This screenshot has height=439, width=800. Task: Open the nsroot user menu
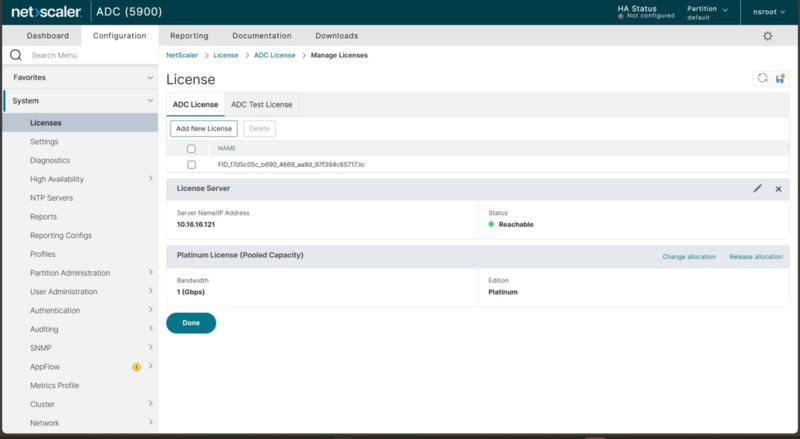pyautogui.click(x=769, y=12)
